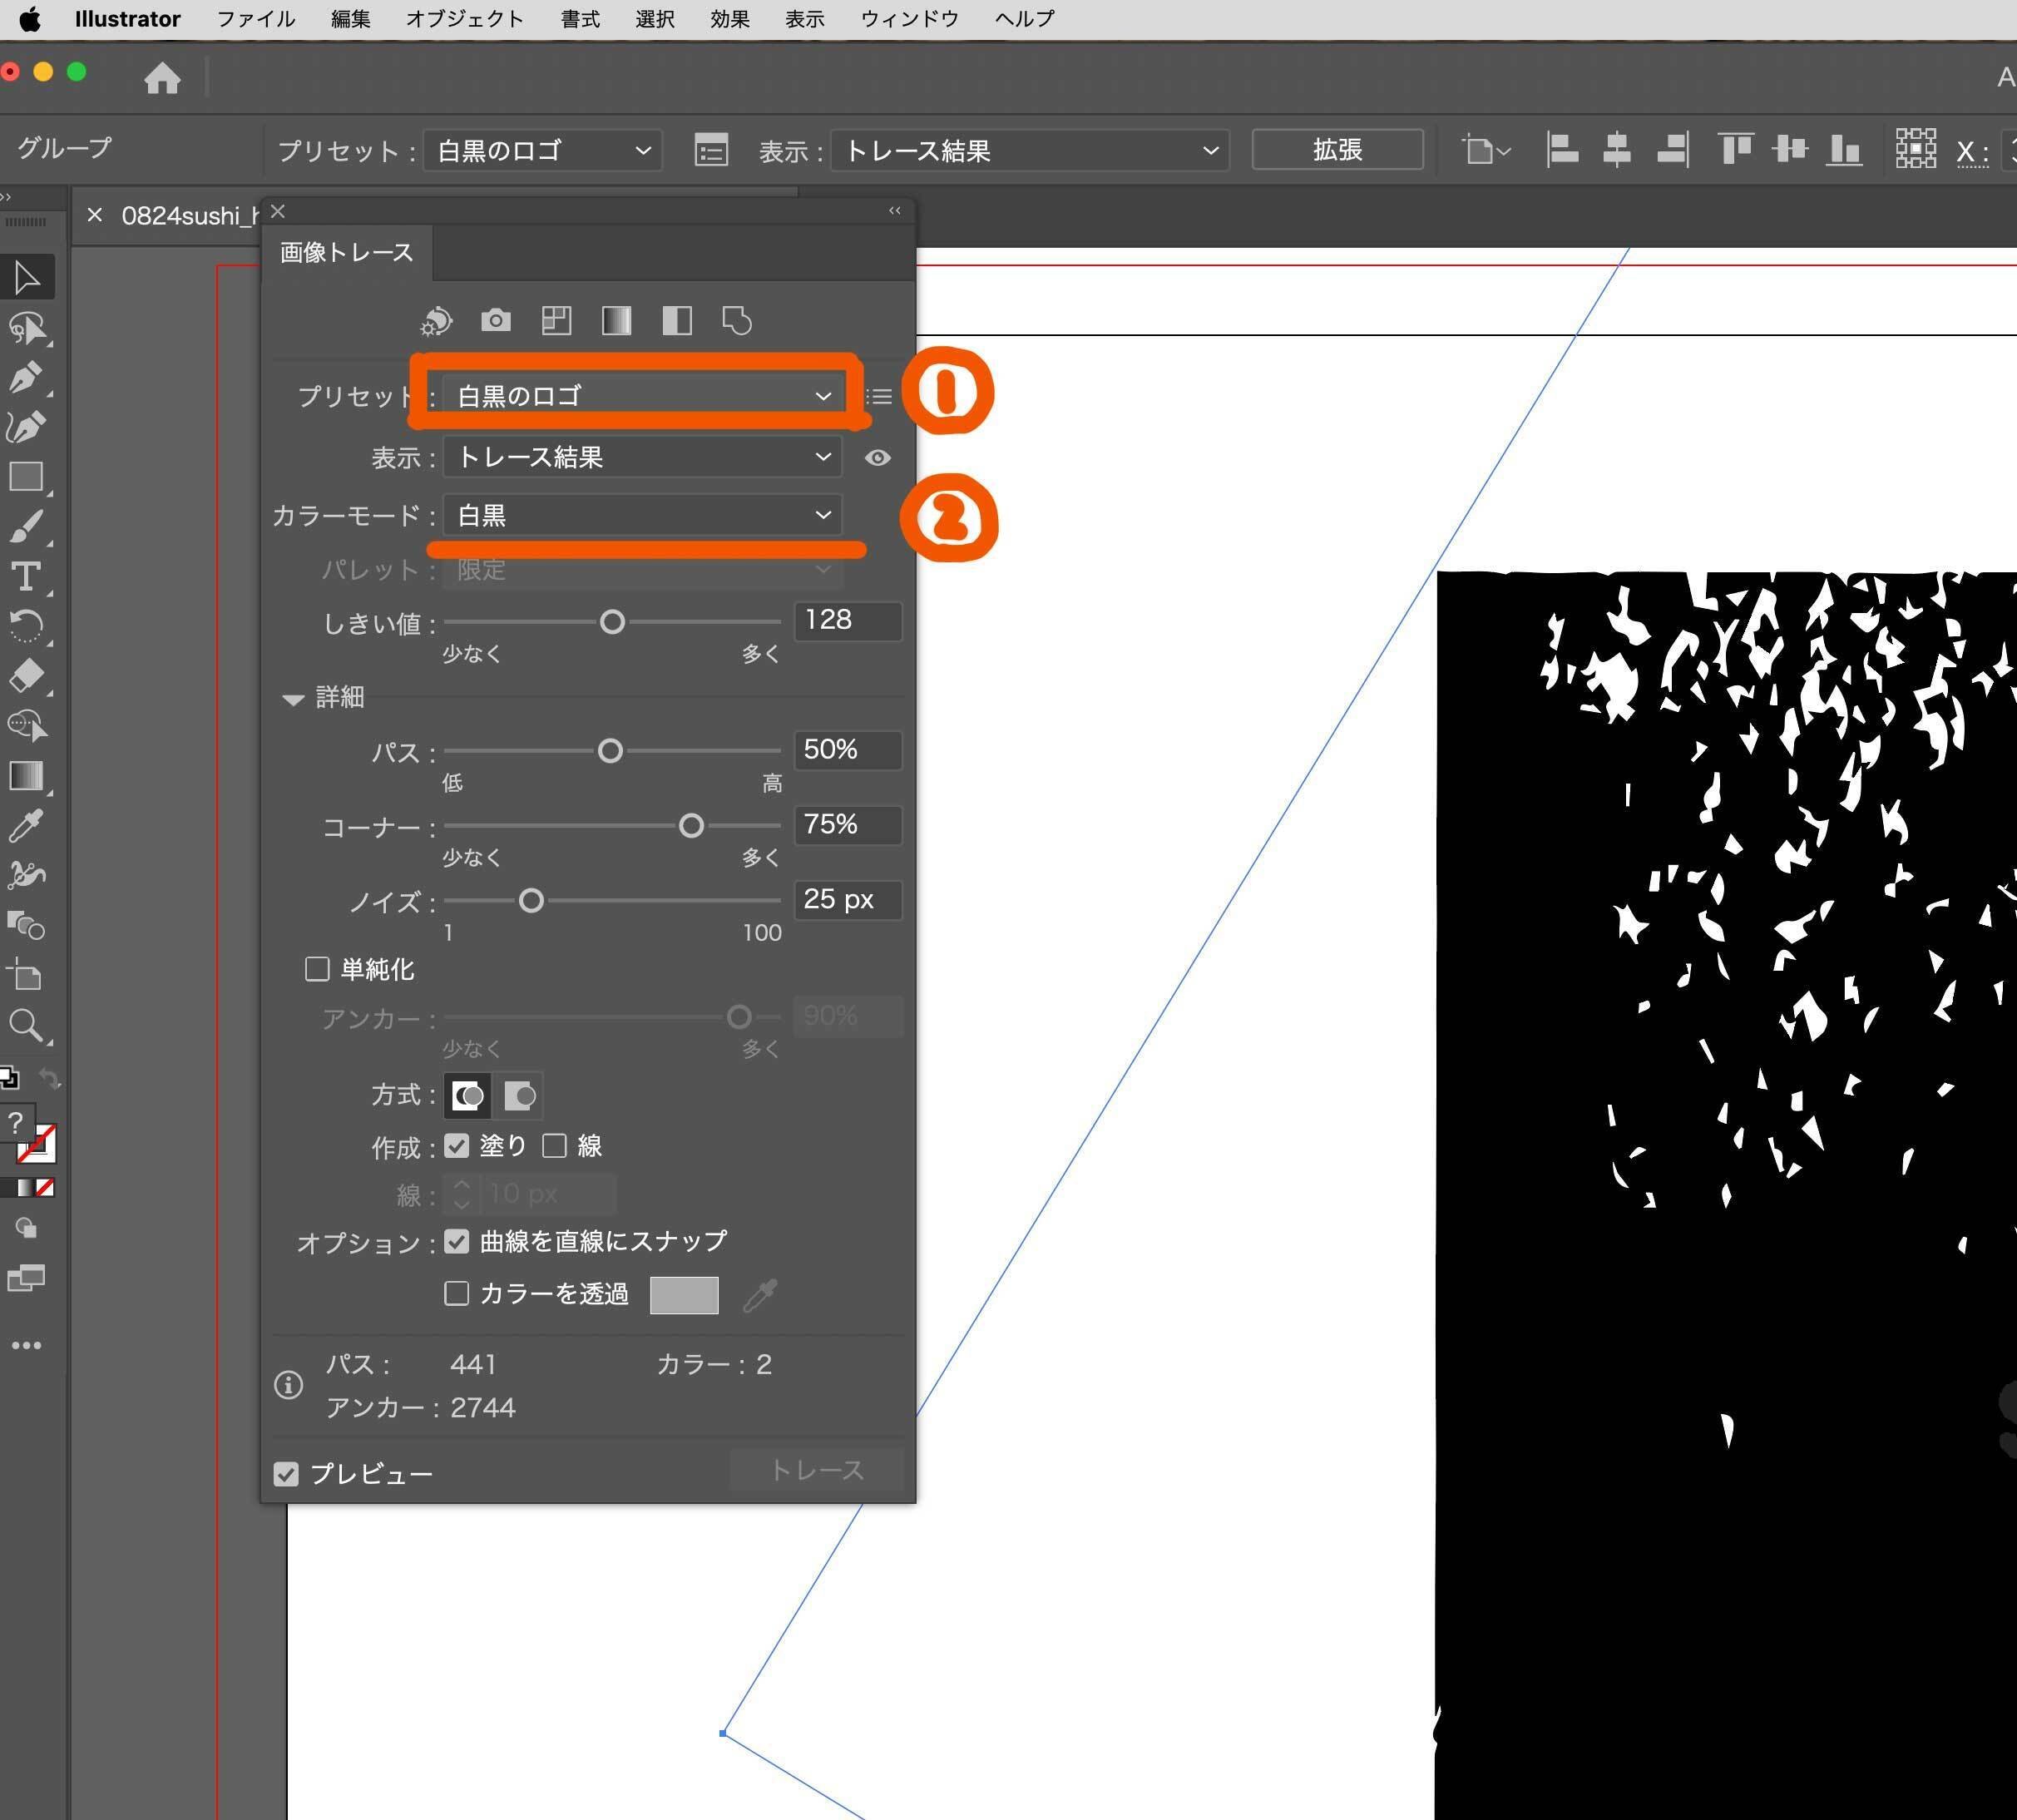Open the ウィンドウ menu
This screenshot has width=2017, height=1820.
coord(910,19)
